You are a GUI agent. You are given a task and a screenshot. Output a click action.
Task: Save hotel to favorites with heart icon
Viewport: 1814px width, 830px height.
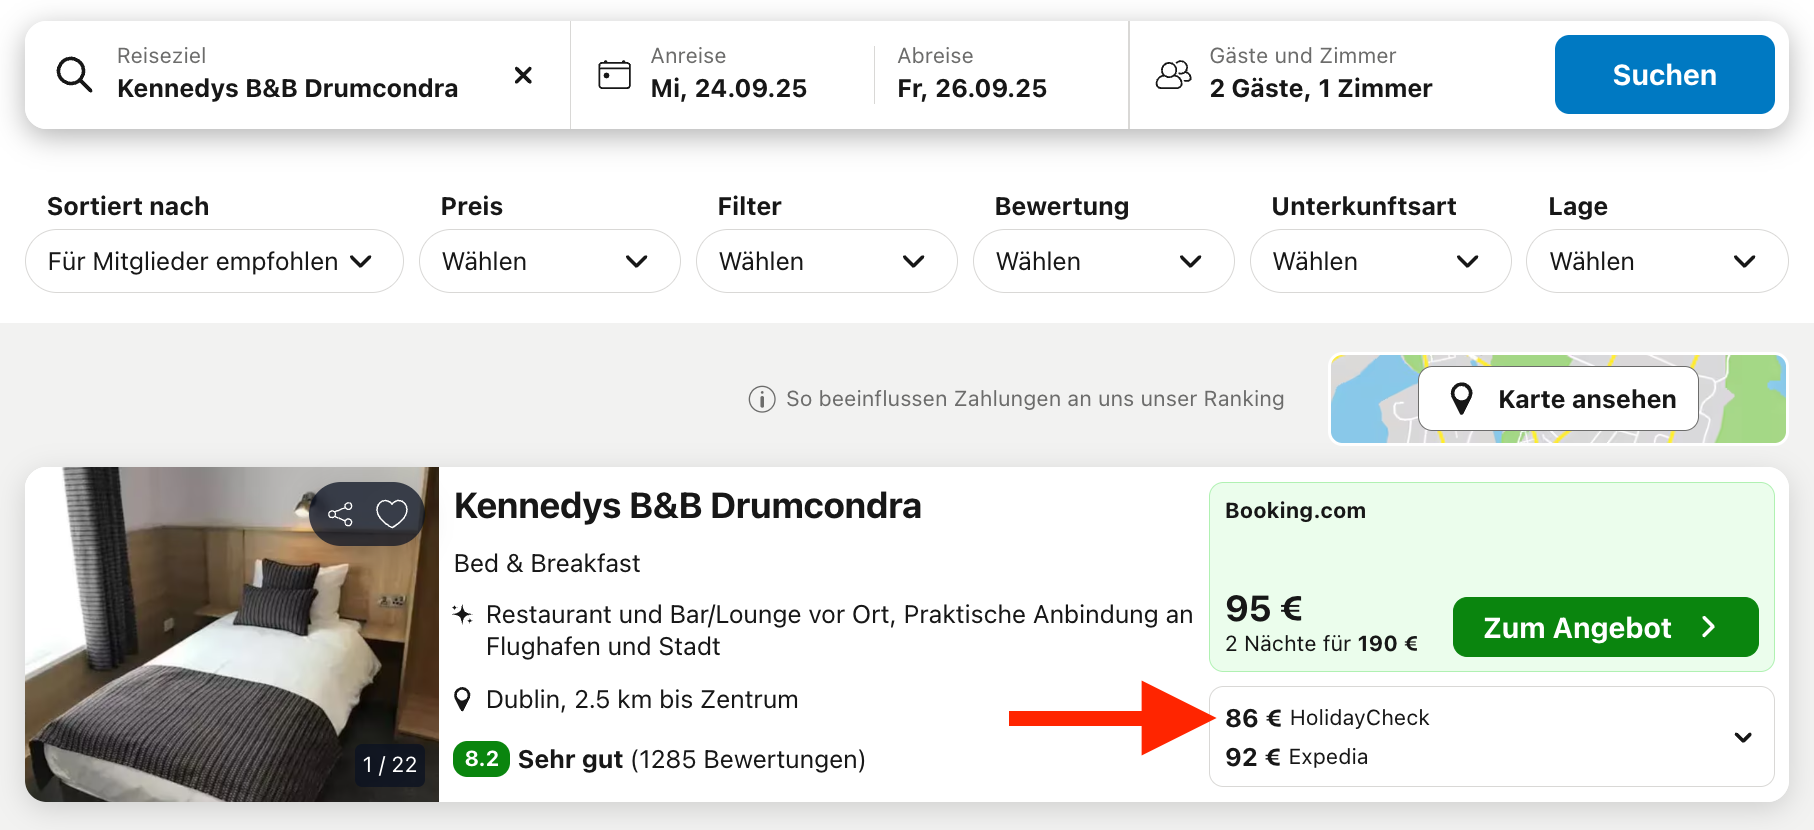[392, 514]
